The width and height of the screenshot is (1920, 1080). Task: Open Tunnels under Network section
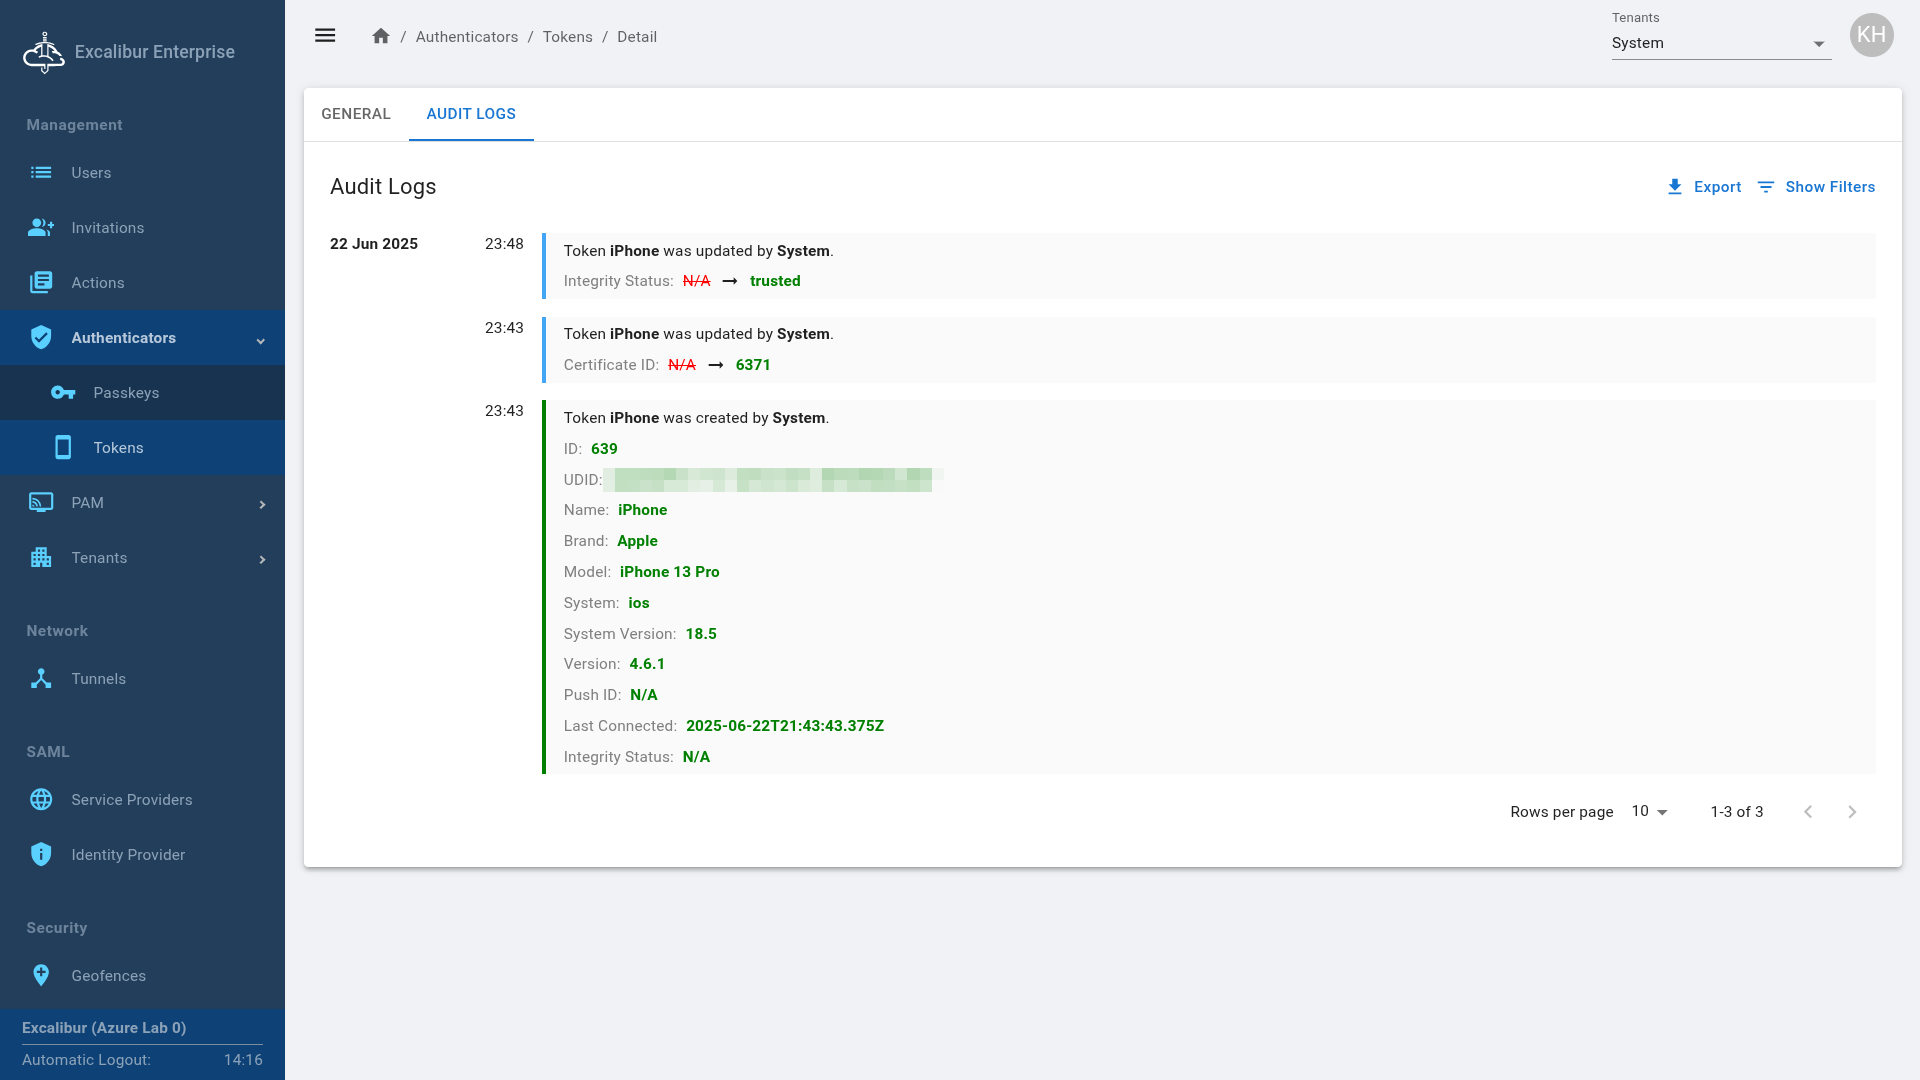(98, 679)
